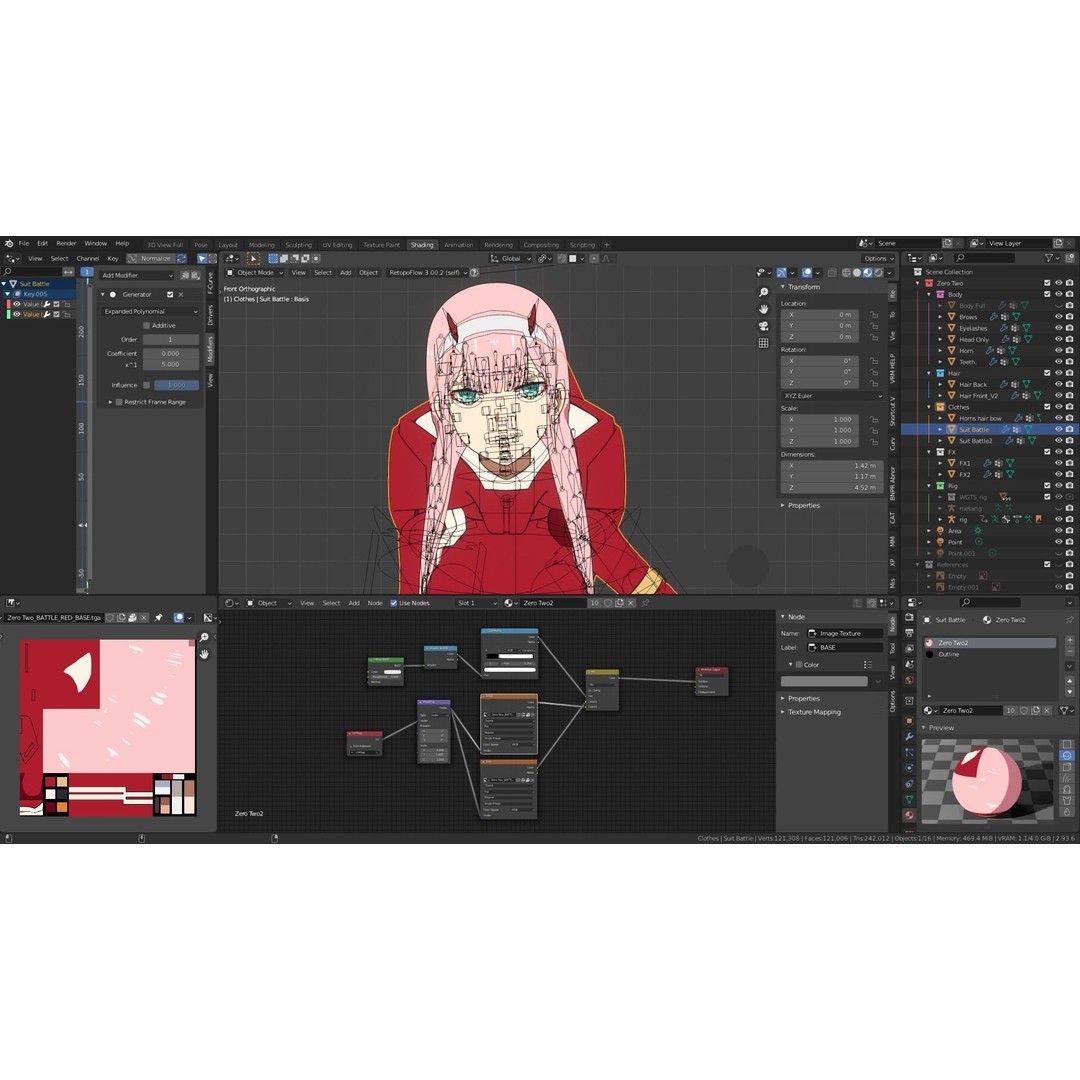This screenshot has height=1080, width=1080.
Task: Collapse the Transform panel
Action: pos(803,287)
